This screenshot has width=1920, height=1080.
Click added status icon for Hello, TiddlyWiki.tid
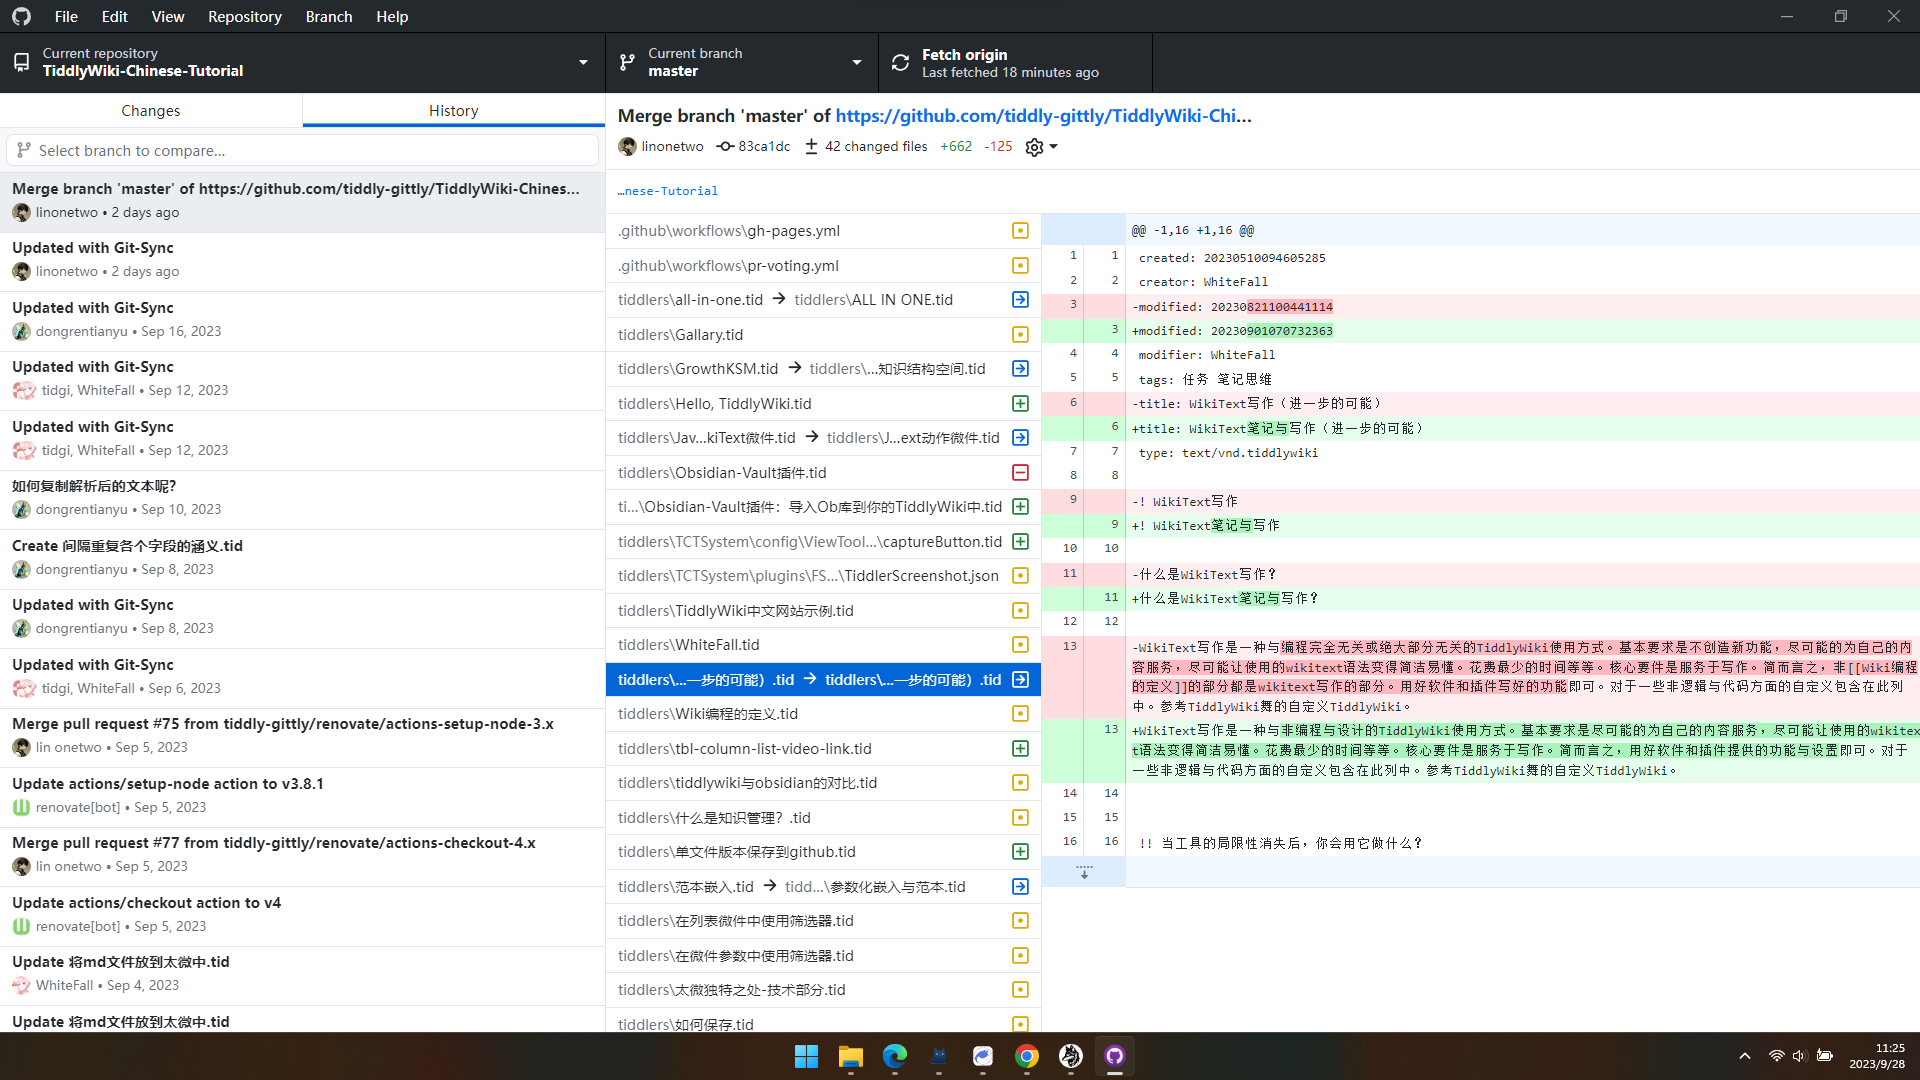(x=1020, y=403)
